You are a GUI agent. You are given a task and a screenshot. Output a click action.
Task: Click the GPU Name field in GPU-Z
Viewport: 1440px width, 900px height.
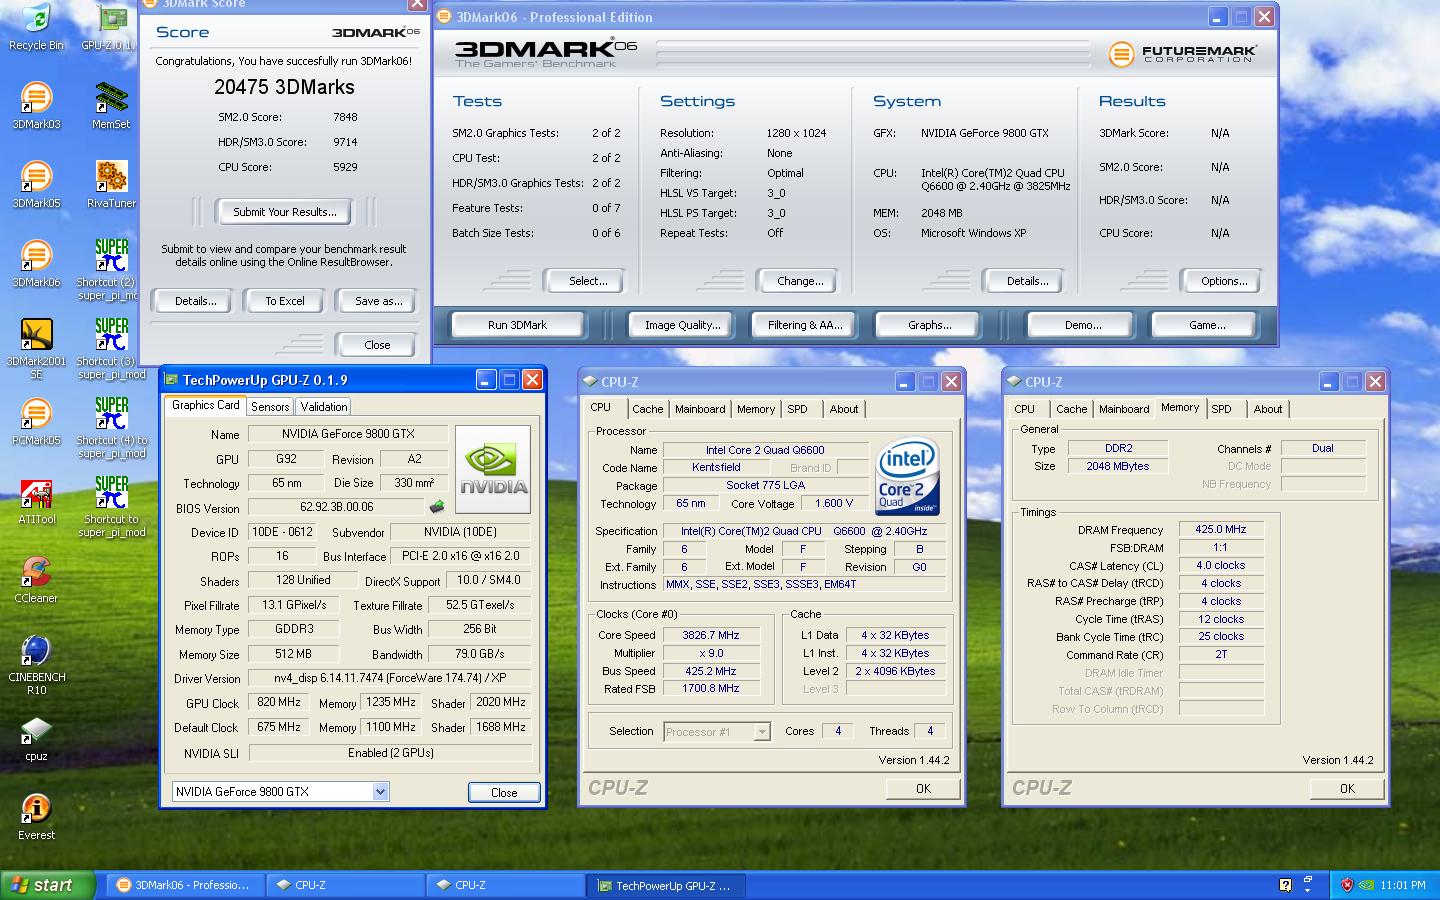click(x=348, y=434)
